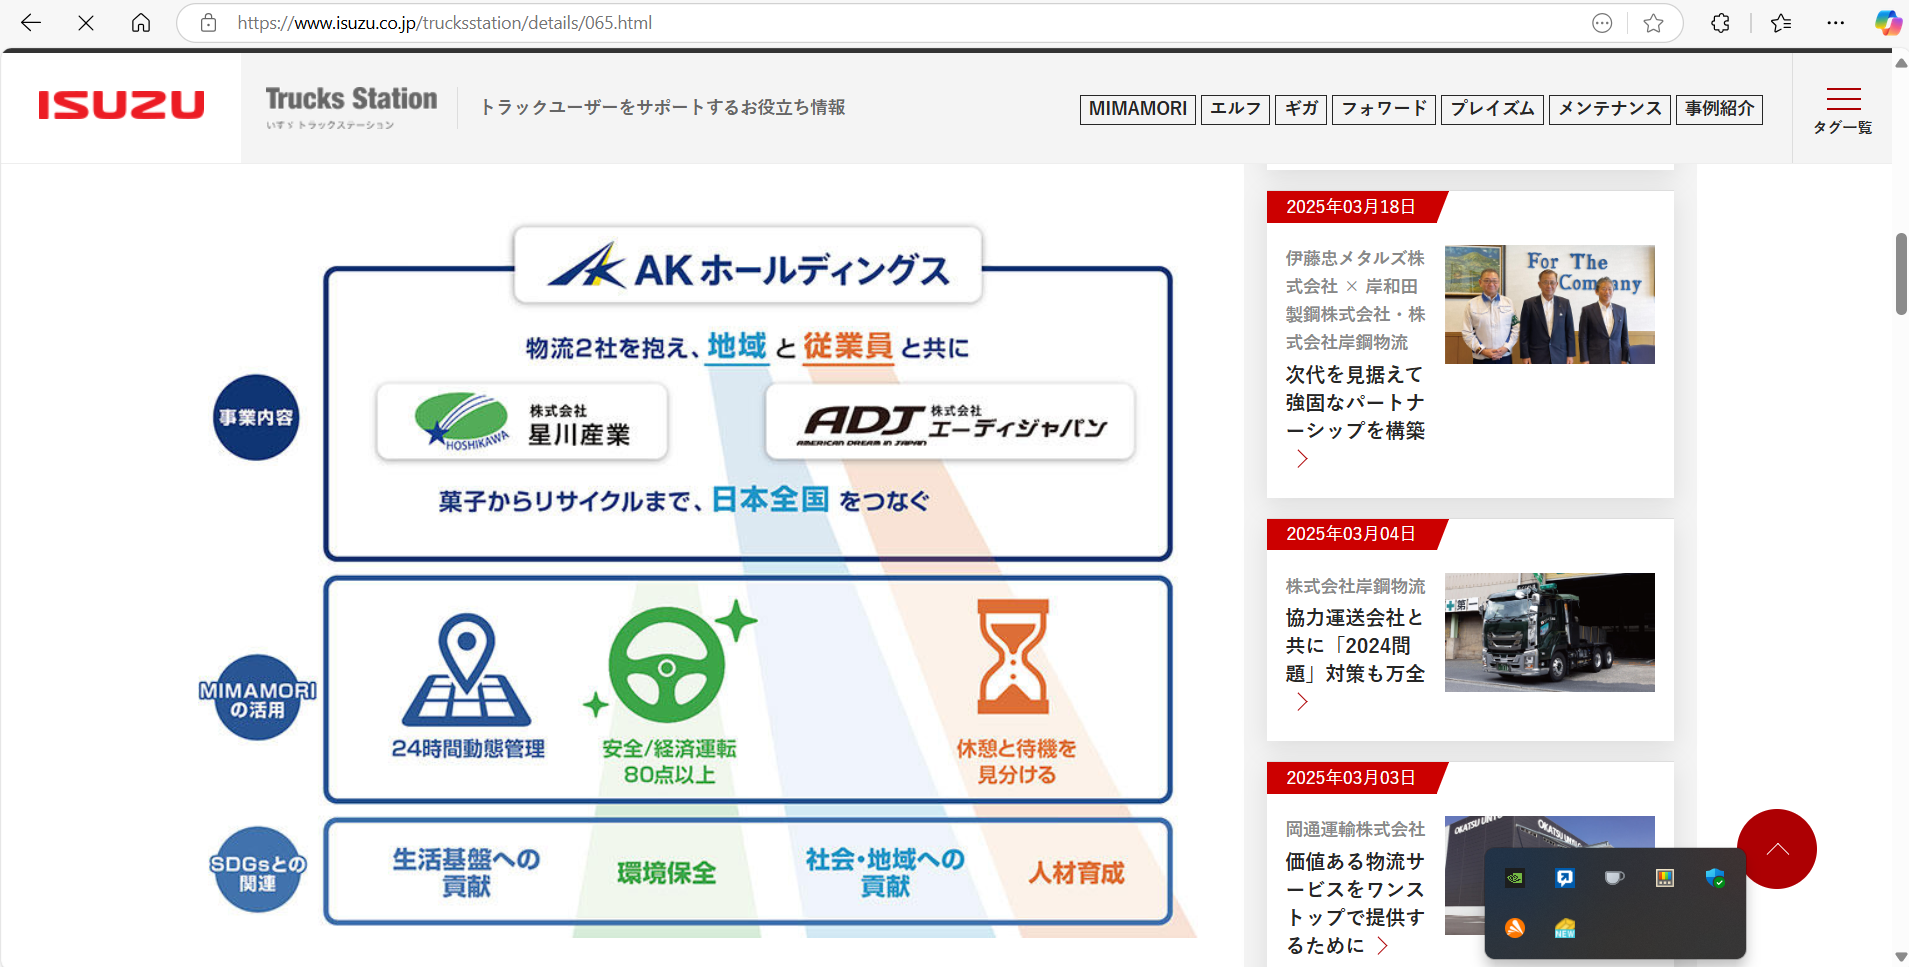Stop loading the page
1909x967 pixels.
86,23
